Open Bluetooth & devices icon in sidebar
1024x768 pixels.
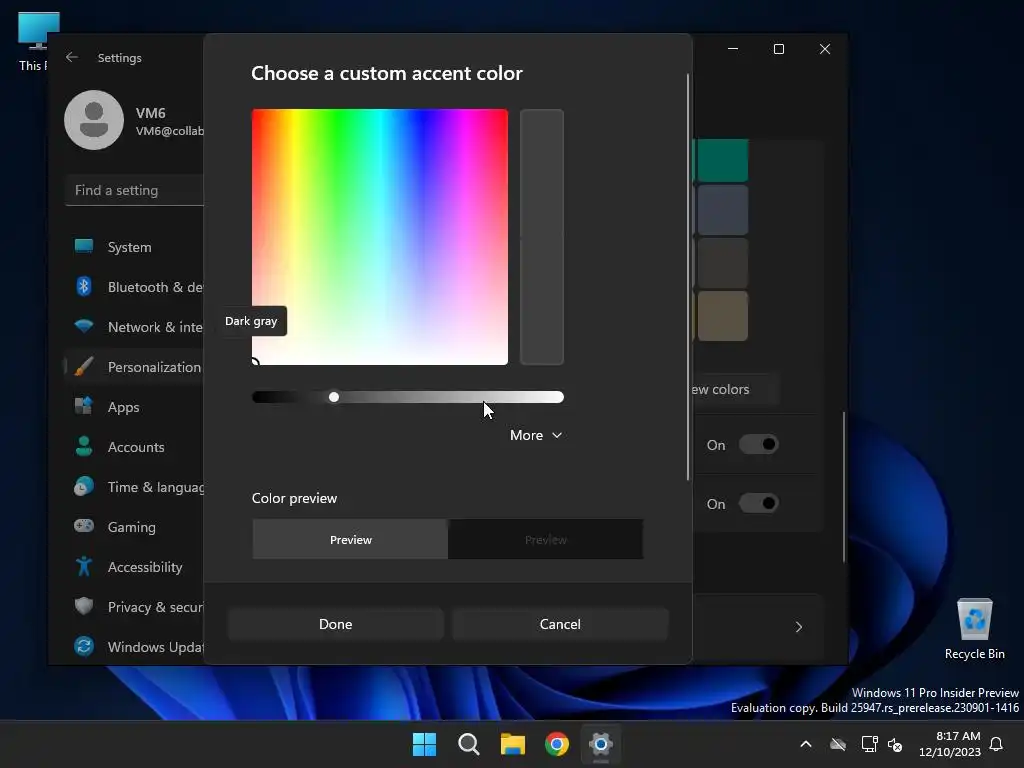tap(84, 286)
